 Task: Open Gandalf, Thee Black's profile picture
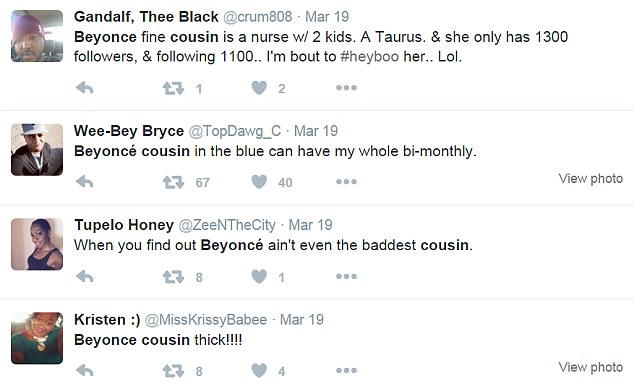(37, 36)
